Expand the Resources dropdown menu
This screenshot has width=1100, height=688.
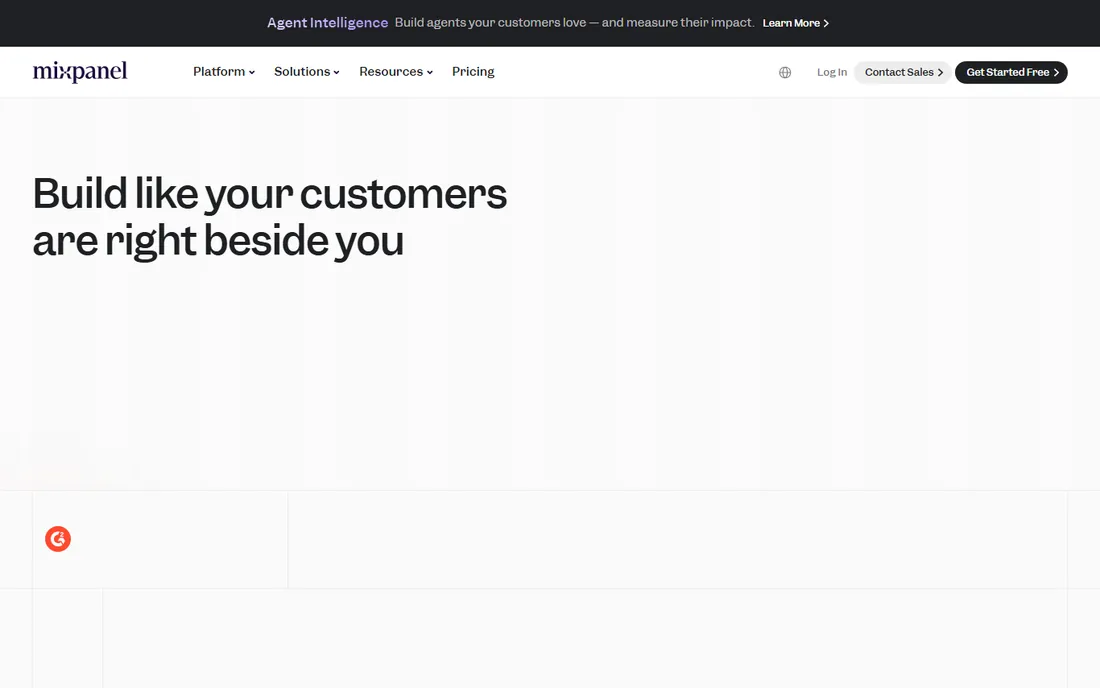[x=396, y=72]
